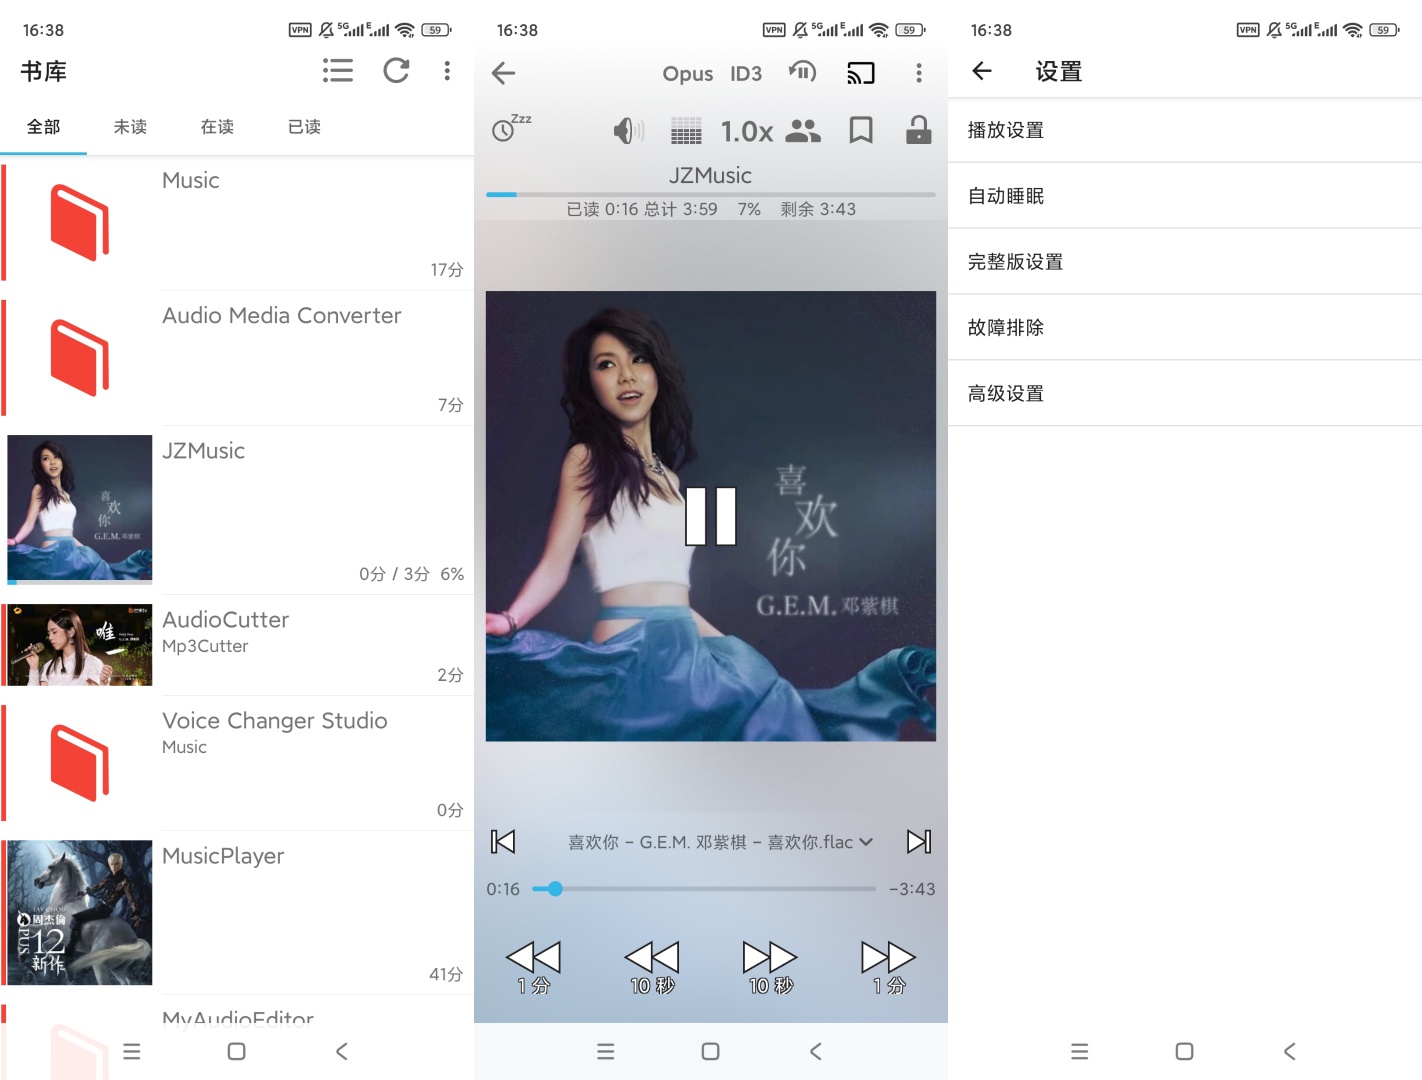The height and width of the screenshot is (1080, 1422).
Task: Expand the file dropdown 喜欢你.flac
Action: pos(720,842)
